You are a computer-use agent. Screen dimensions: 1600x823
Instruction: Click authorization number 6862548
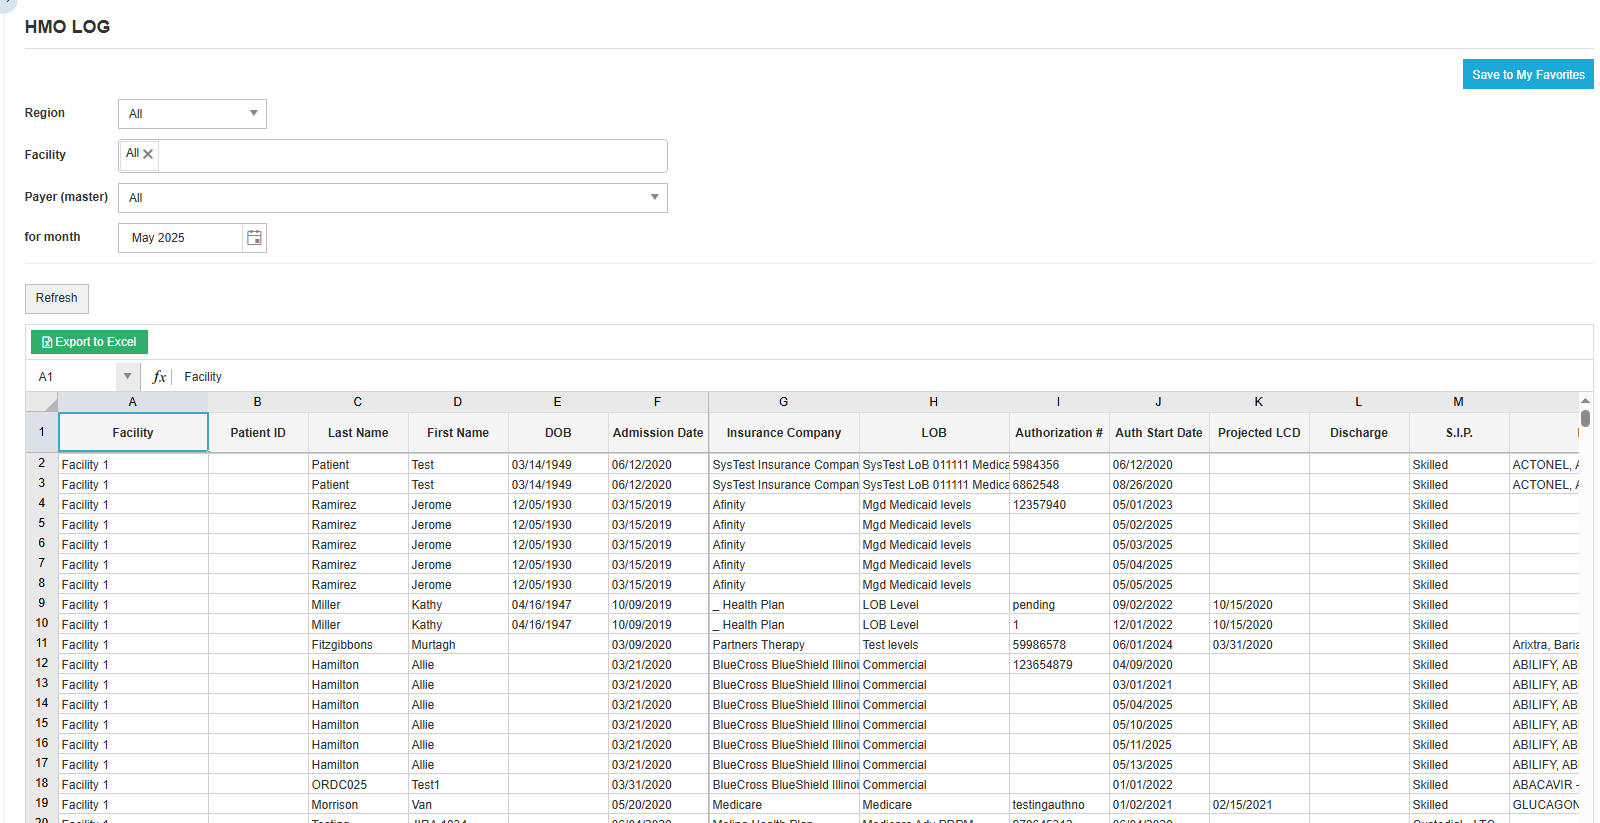click(1059, 485)
